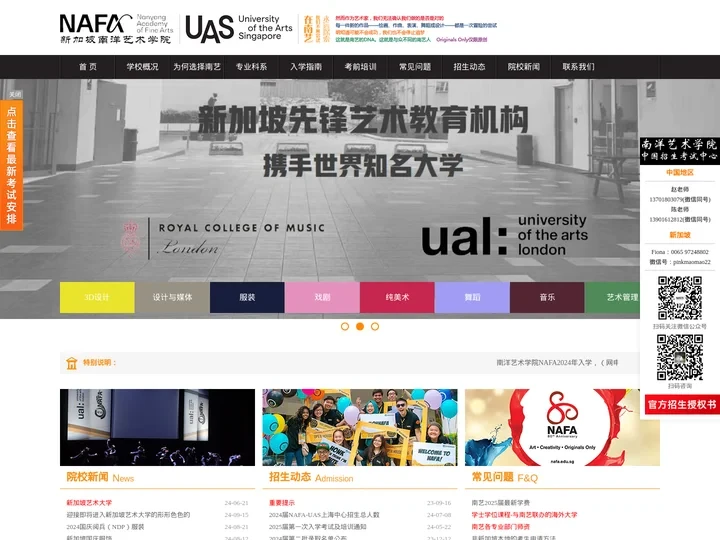Click the orange 点击查看最新考试安排 side banner

[x=11, y=165]
